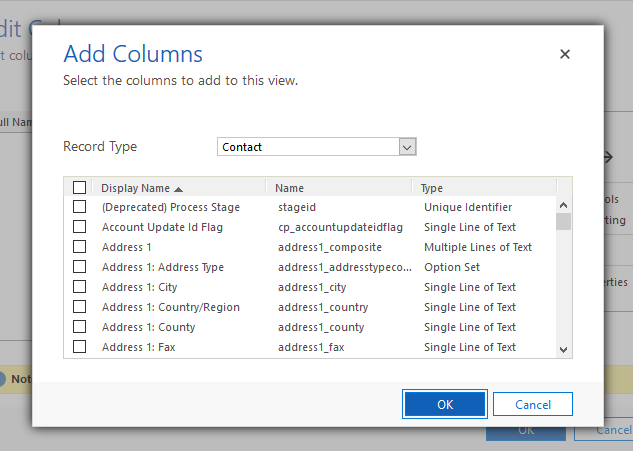
Task: Confirm with the OK button
Action: coord(445,404)
